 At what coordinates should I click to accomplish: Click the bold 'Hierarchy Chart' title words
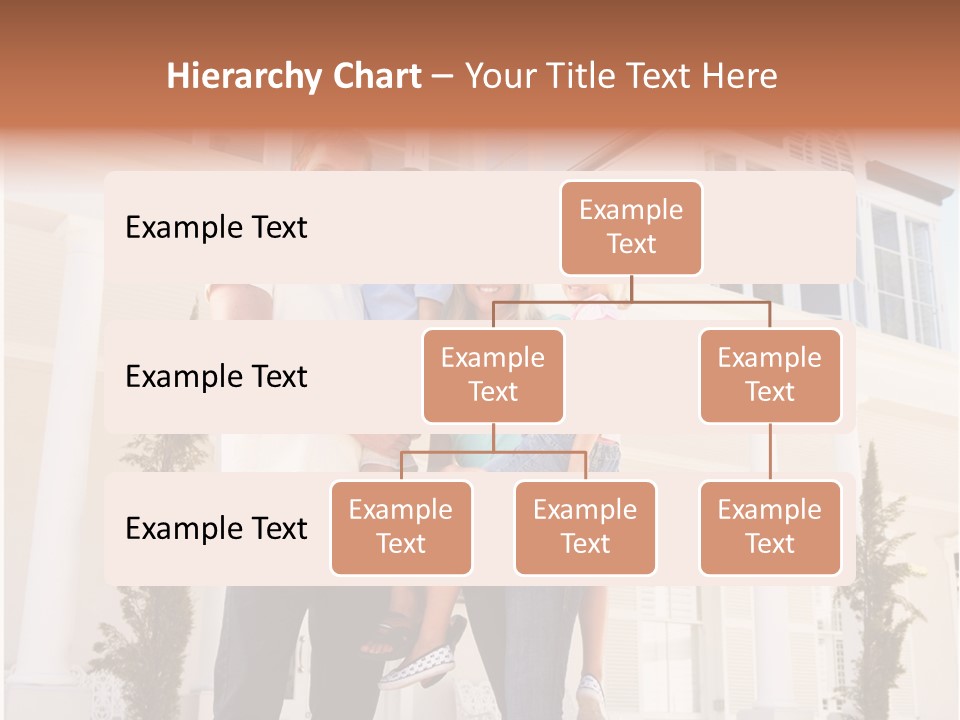pyautogui.click(x=294, y=76)
